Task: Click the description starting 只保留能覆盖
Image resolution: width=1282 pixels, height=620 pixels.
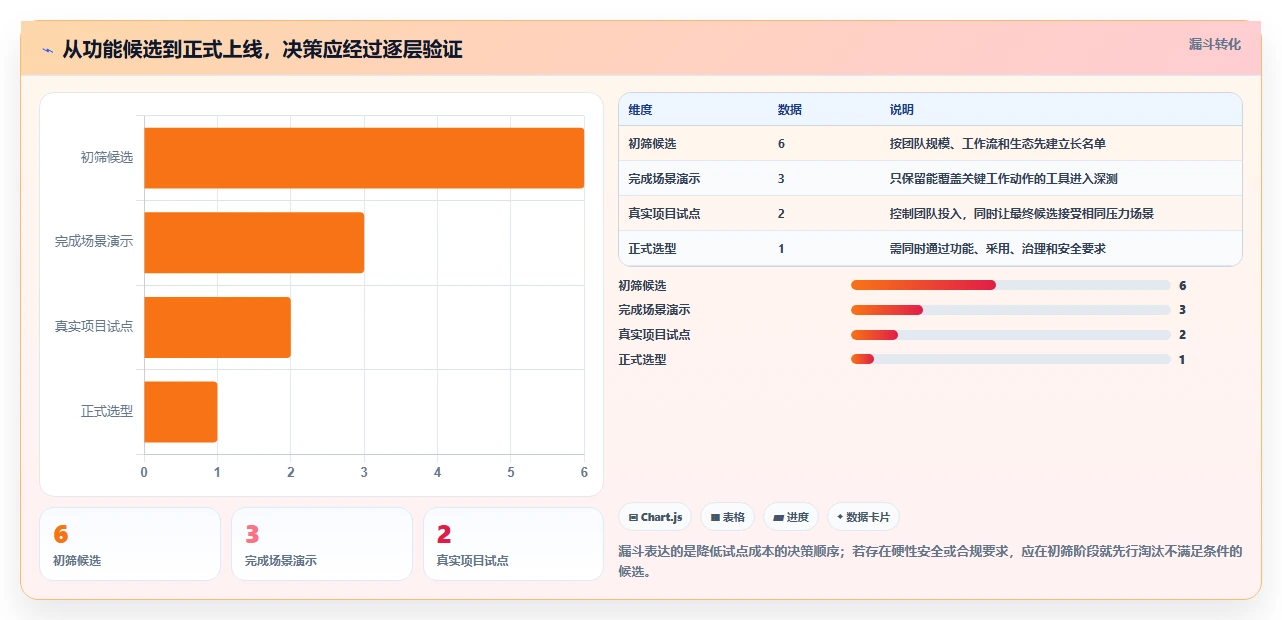Action: click(1003, 179)
